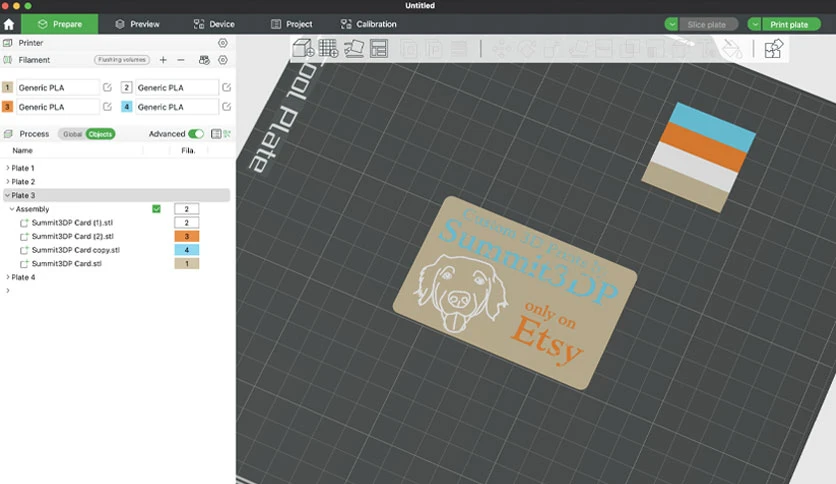Screen dimensions: 836x484
Task: Select Summit3DP Card copy.stl in tree
Action: (76, 250)
